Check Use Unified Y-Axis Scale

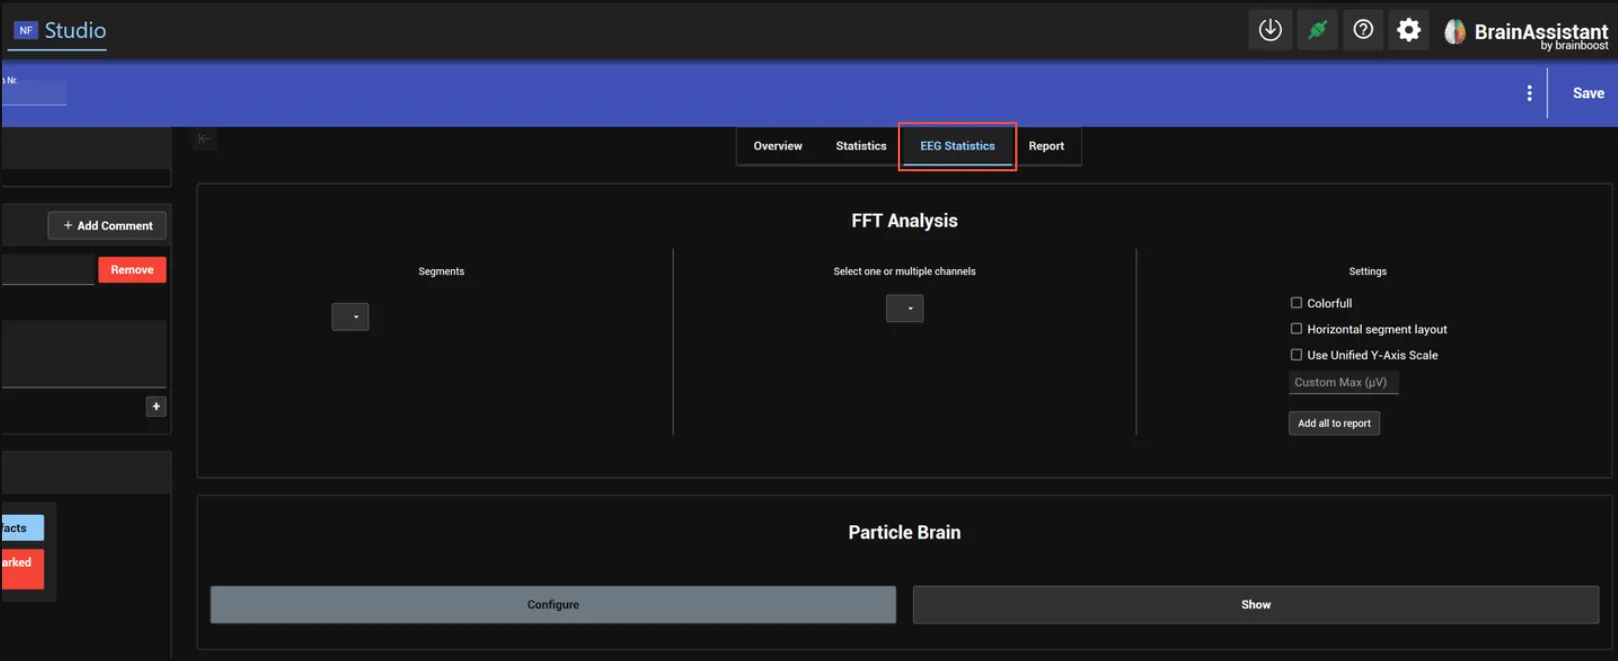coord(1296,355)
